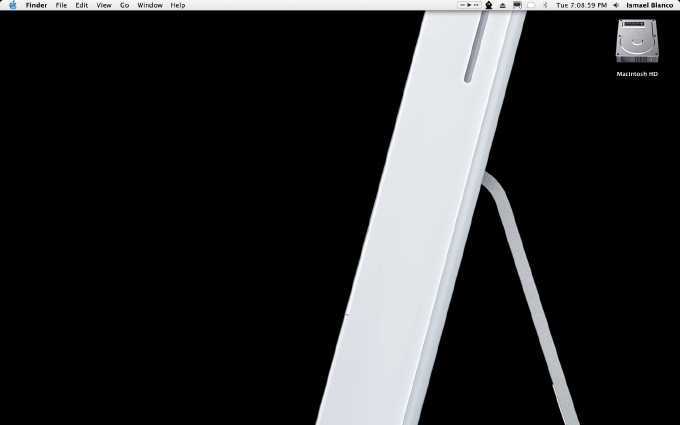Click the Eject menu bar icon
The height and width of the screenshot is (425, 680).
point(503,5)
